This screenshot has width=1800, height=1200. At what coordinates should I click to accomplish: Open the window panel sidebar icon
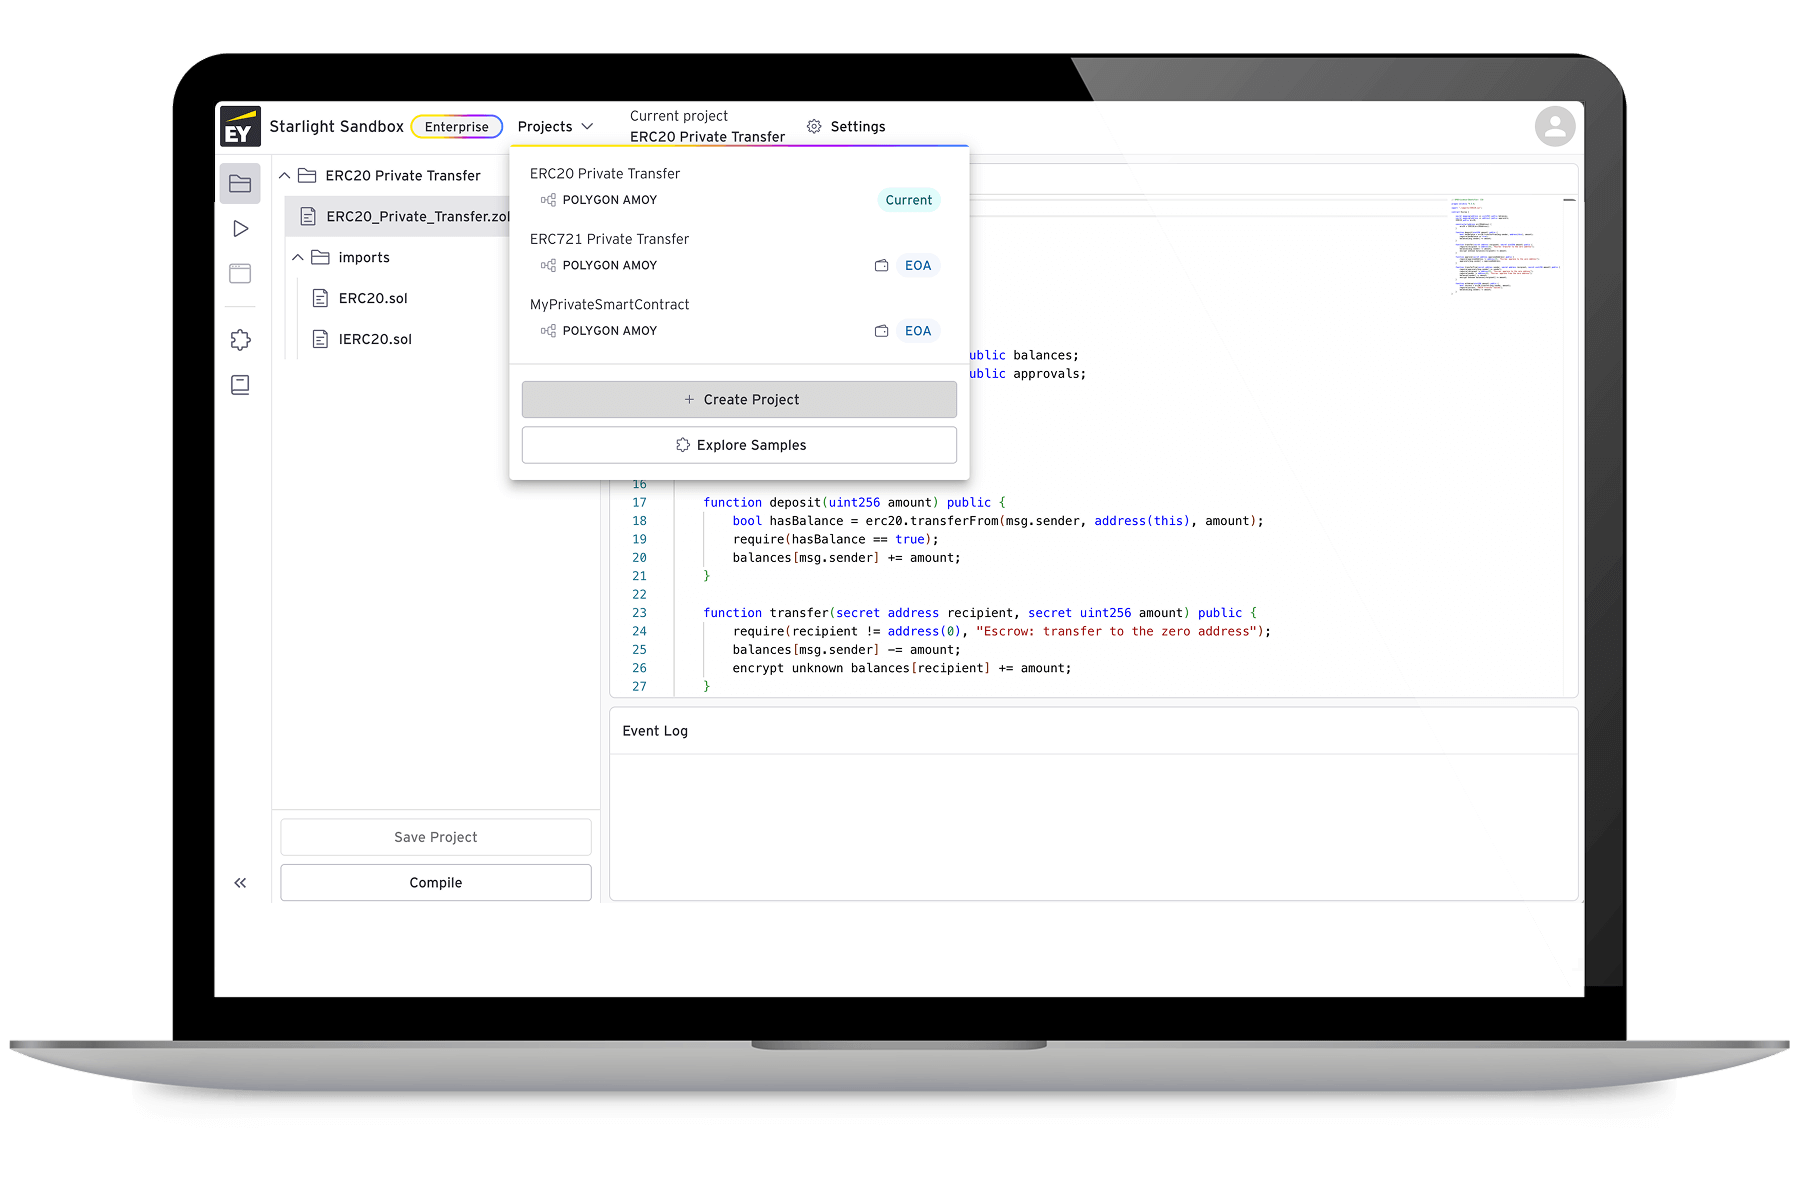point(240,274)
